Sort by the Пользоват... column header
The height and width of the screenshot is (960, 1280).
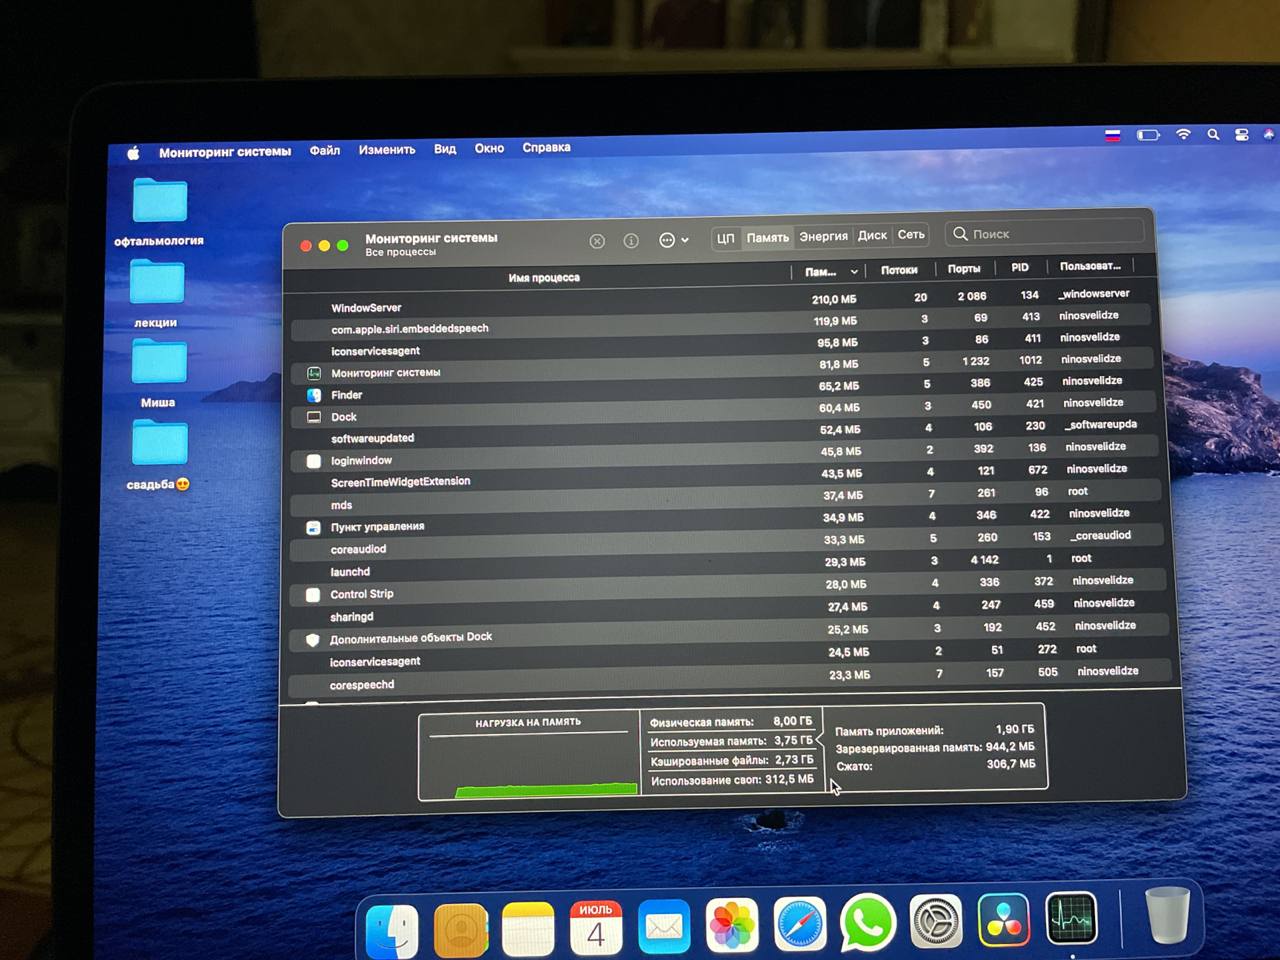[x=1090, y=266]
